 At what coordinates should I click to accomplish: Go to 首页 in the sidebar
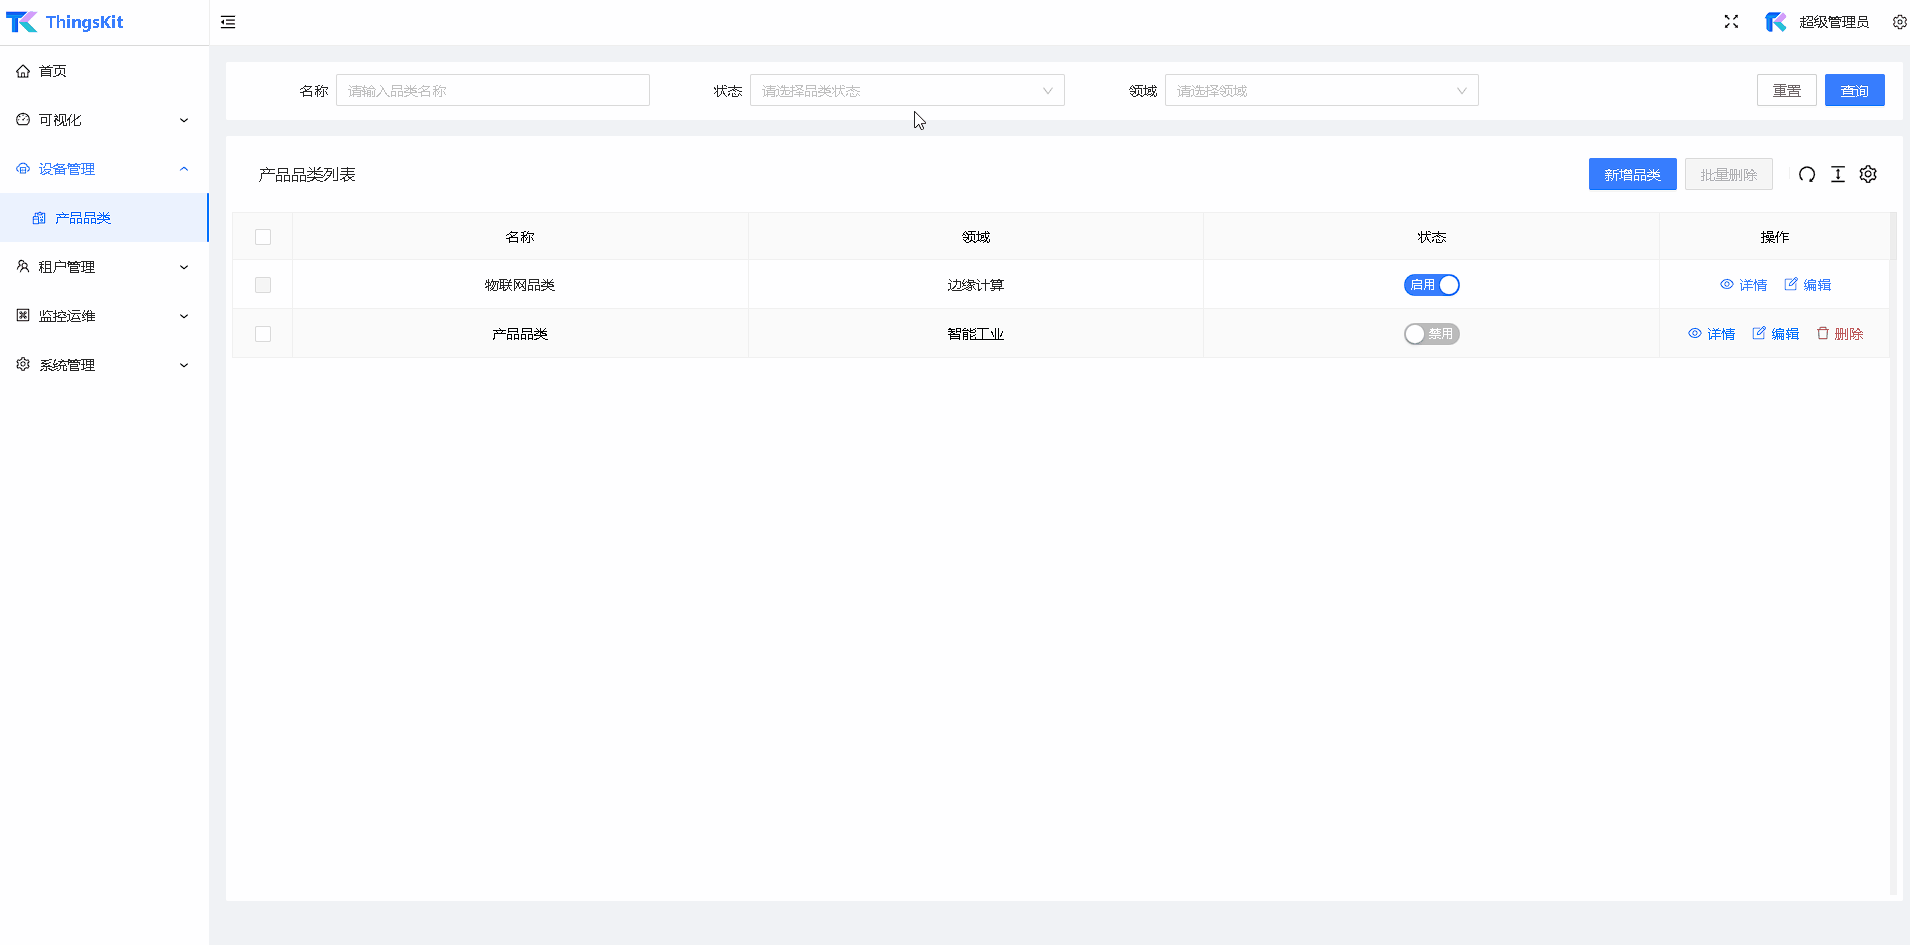click(x=53, y=71)
